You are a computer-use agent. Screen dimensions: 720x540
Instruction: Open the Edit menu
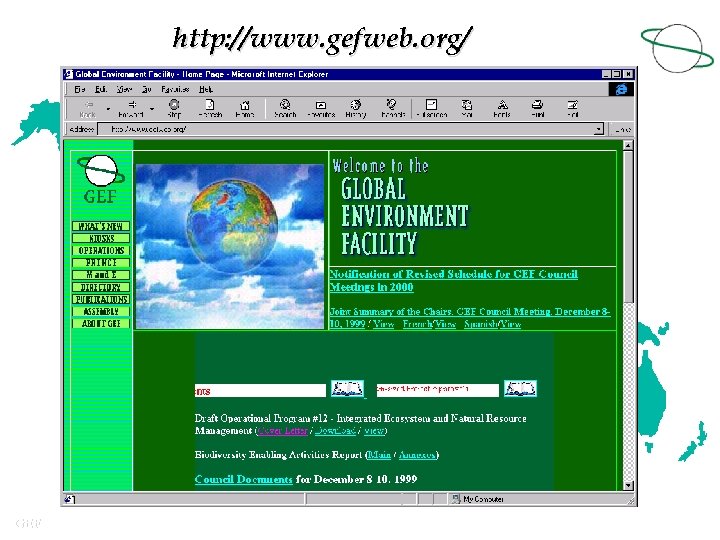click(x=101, y=89)
